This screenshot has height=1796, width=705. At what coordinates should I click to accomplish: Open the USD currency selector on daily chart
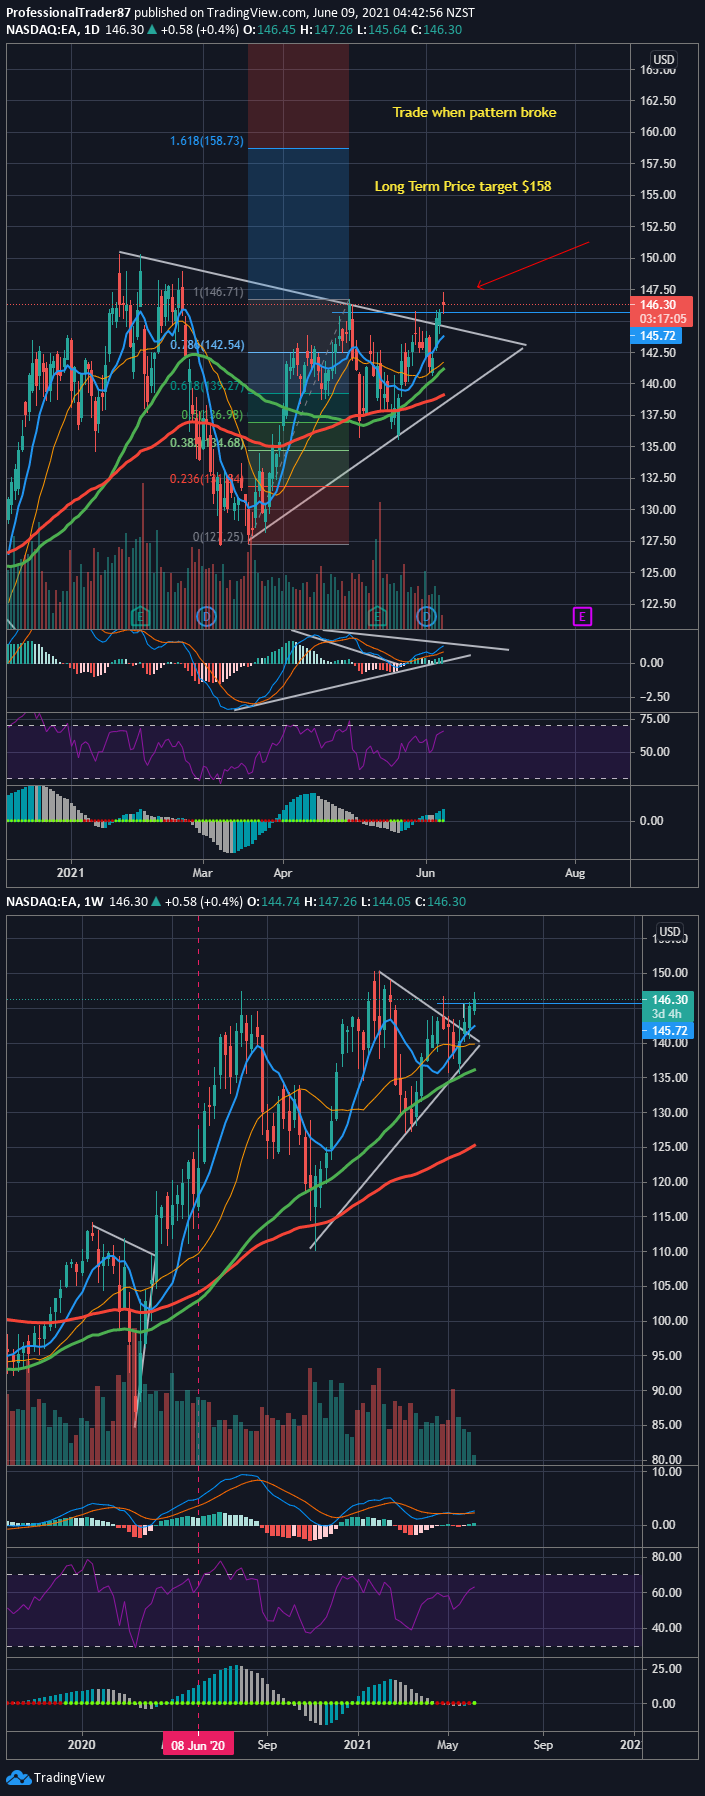click(665, 60)
